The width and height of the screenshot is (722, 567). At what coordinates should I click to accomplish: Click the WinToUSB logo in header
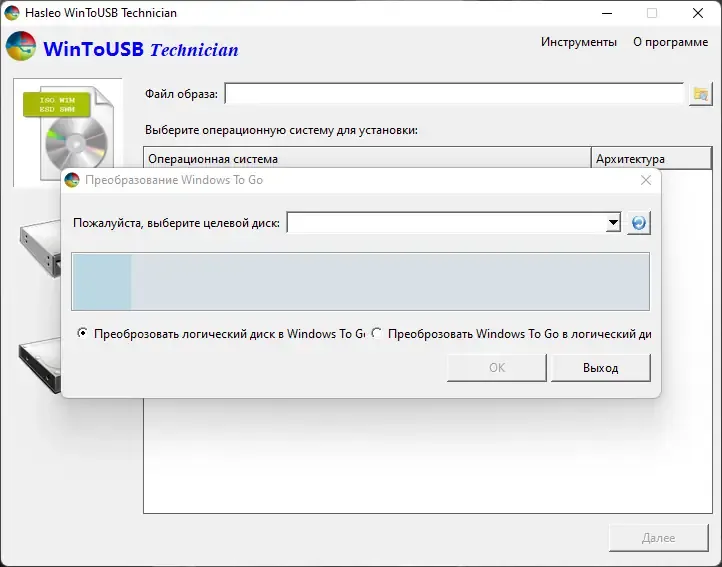pyautogui.click(x=21, y=46)
